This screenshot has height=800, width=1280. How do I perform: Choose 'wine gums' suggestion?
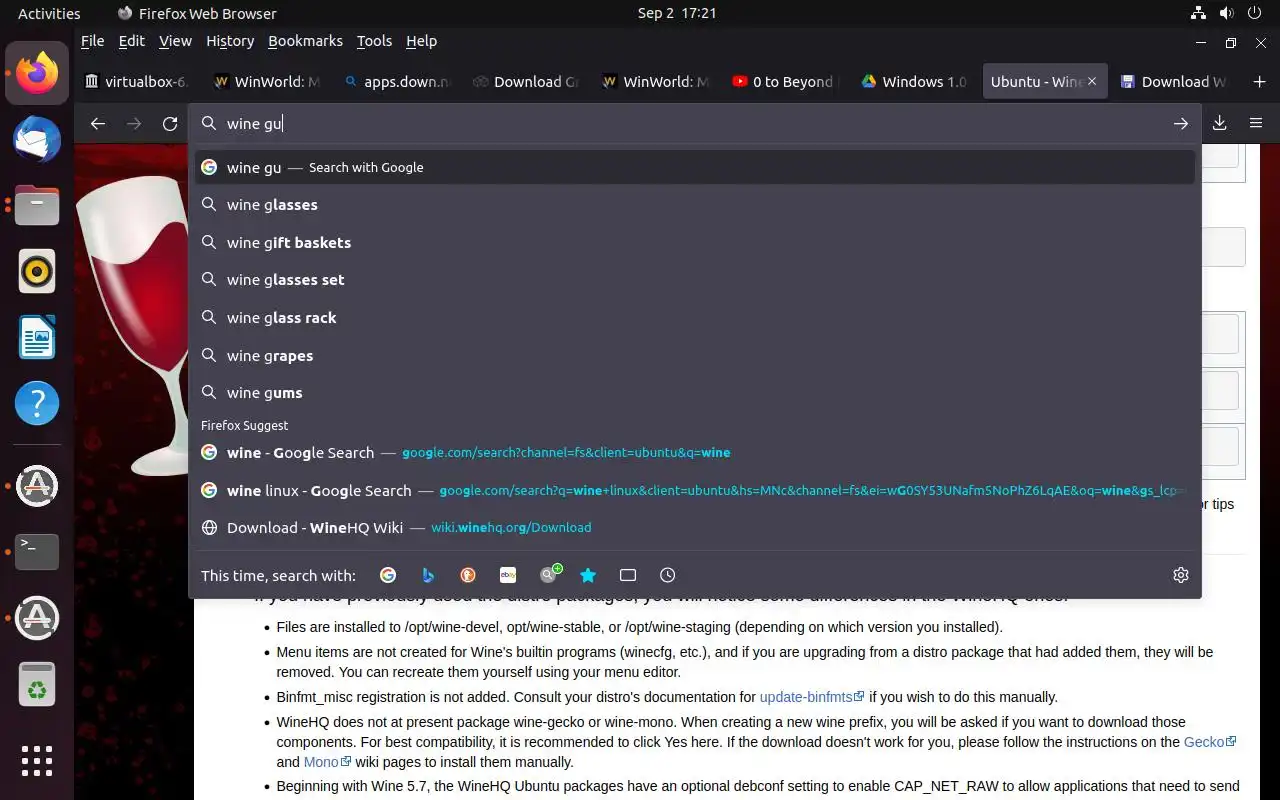(695, 393)
